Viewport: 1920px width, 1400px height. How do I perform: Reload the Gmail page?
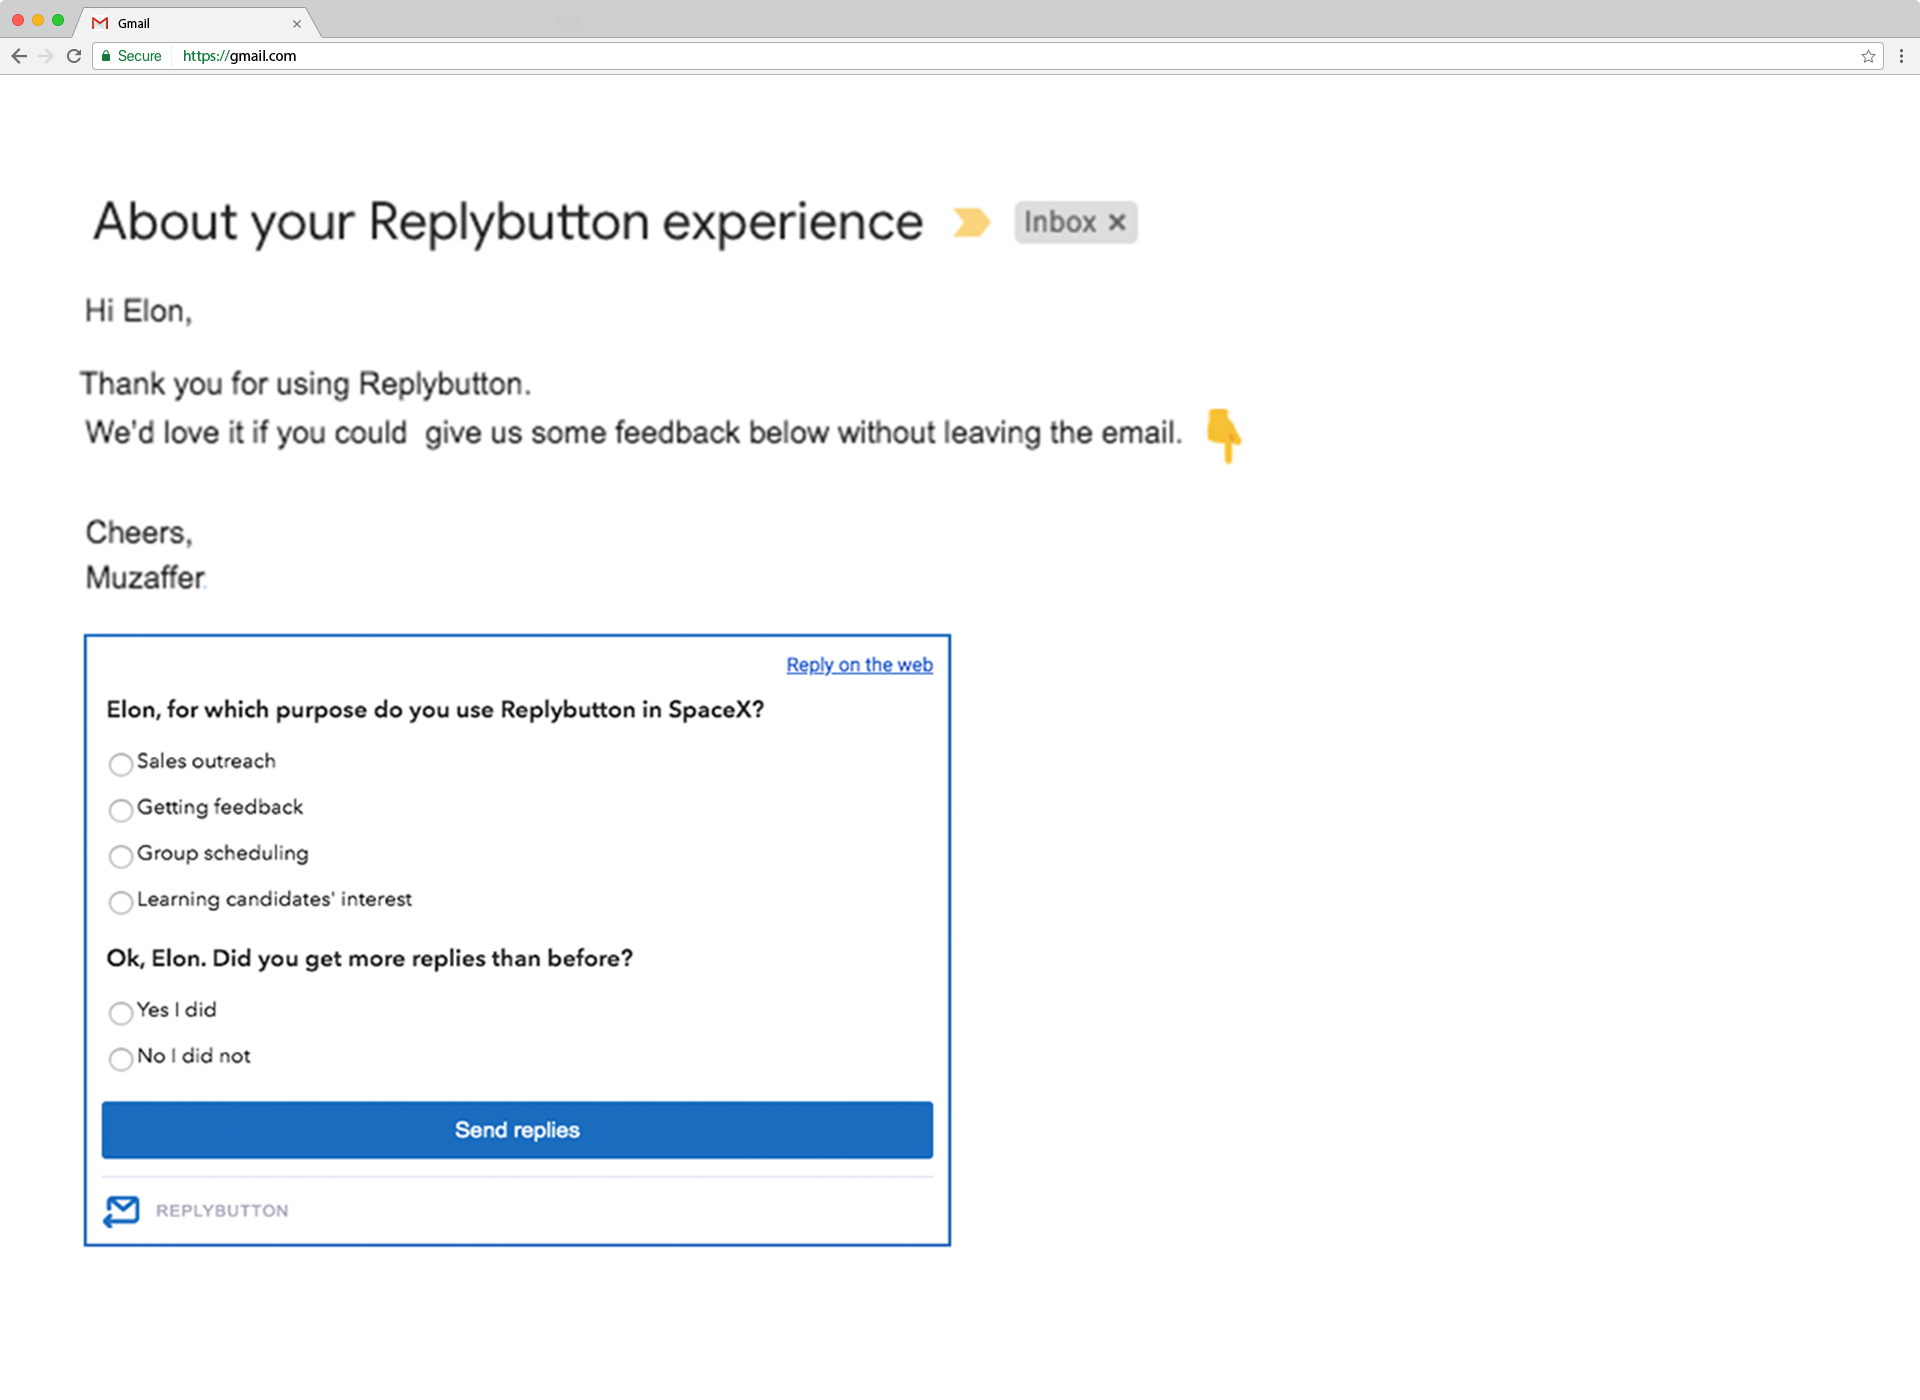(x=74, y=56)
